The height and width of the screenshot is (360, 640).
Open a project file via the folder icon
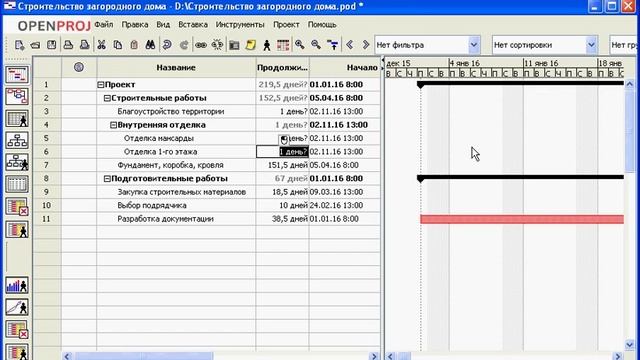[36, 45]
